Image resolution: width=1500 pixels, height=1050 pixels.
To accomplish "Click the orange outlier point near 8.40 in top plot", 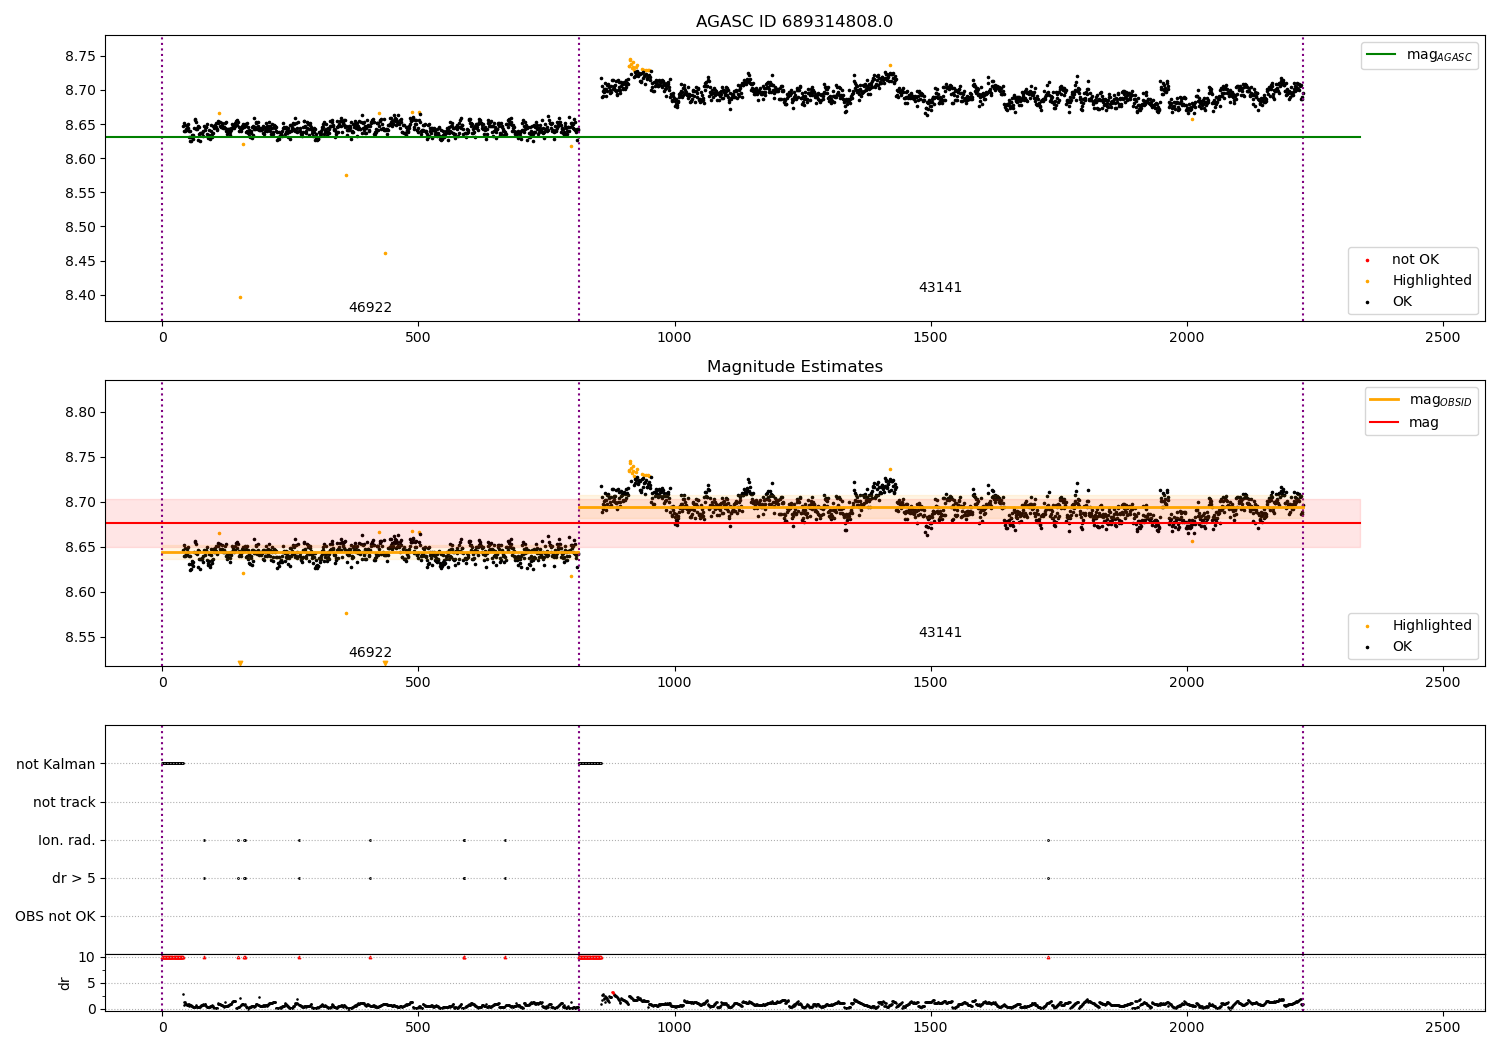I will click(240, 297).
